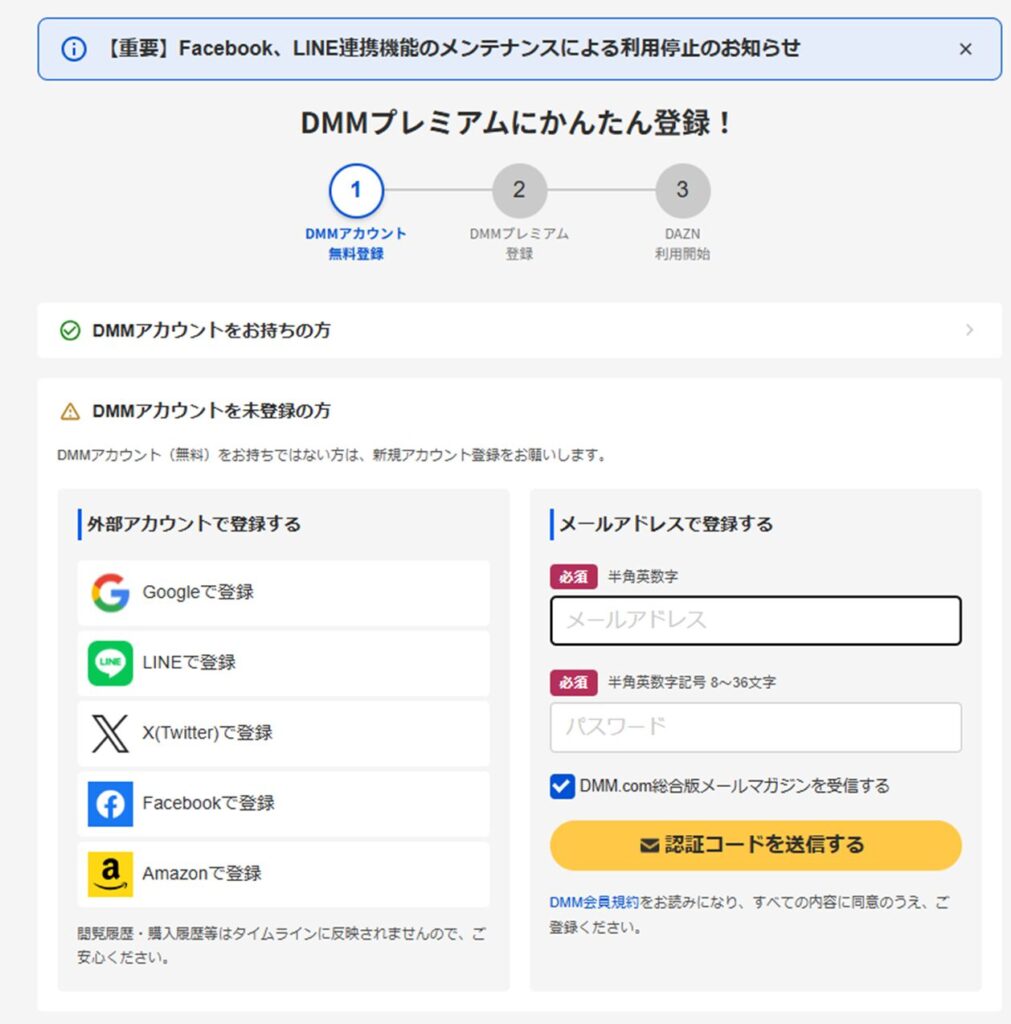Register with Googleで登録 button
This screenshot has height=1024, width=1011.
pyautogui.click(x=283, y=592)
